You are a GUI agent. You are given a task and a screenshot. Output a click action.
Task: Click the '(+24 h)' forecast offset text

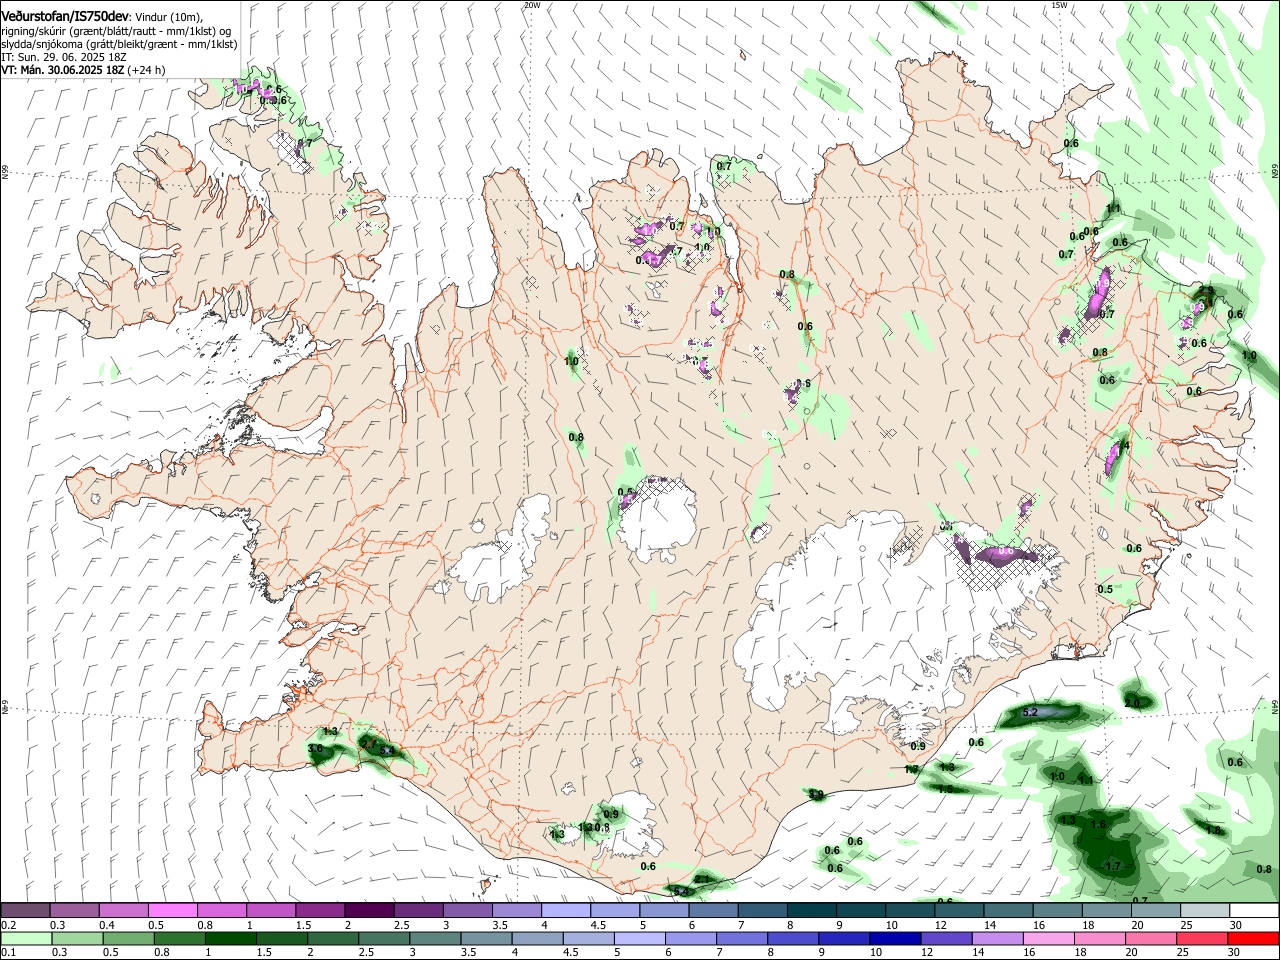[x=146, y=70]
